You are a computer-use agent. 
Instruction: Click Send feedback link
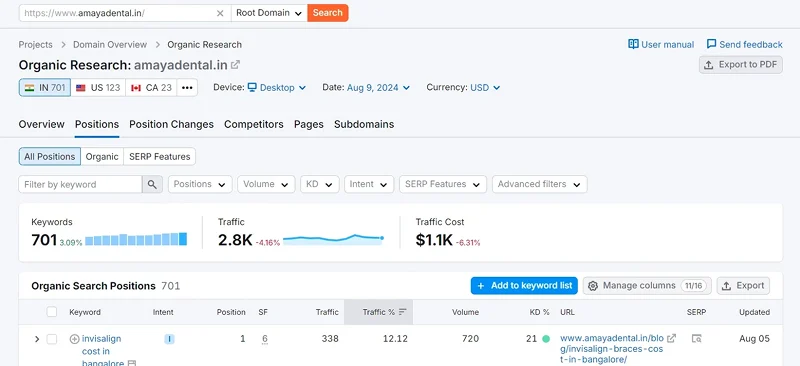pos(744,44)
